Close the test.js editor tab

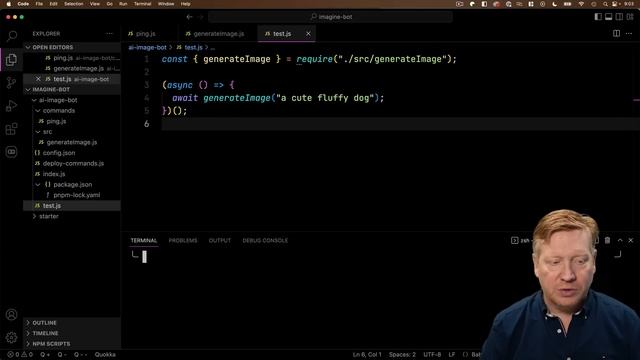pyautogui.click(x=308, y=33)
